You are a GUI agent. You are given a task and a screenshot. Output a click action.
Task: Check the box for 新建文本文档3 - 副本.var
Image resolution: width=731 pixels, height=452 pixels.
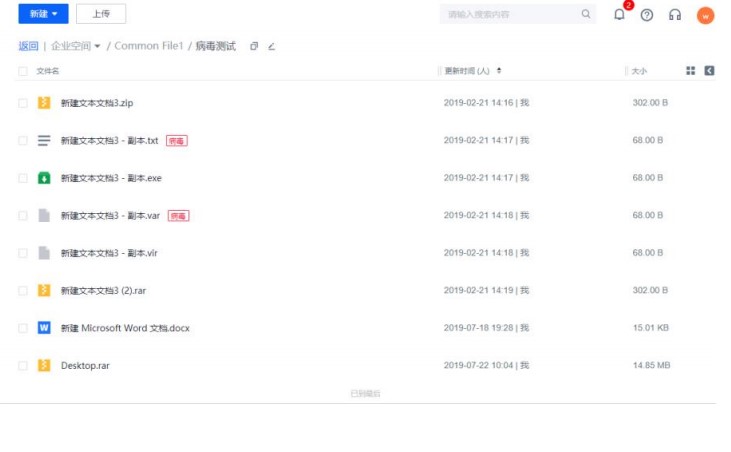pos(23,215)
